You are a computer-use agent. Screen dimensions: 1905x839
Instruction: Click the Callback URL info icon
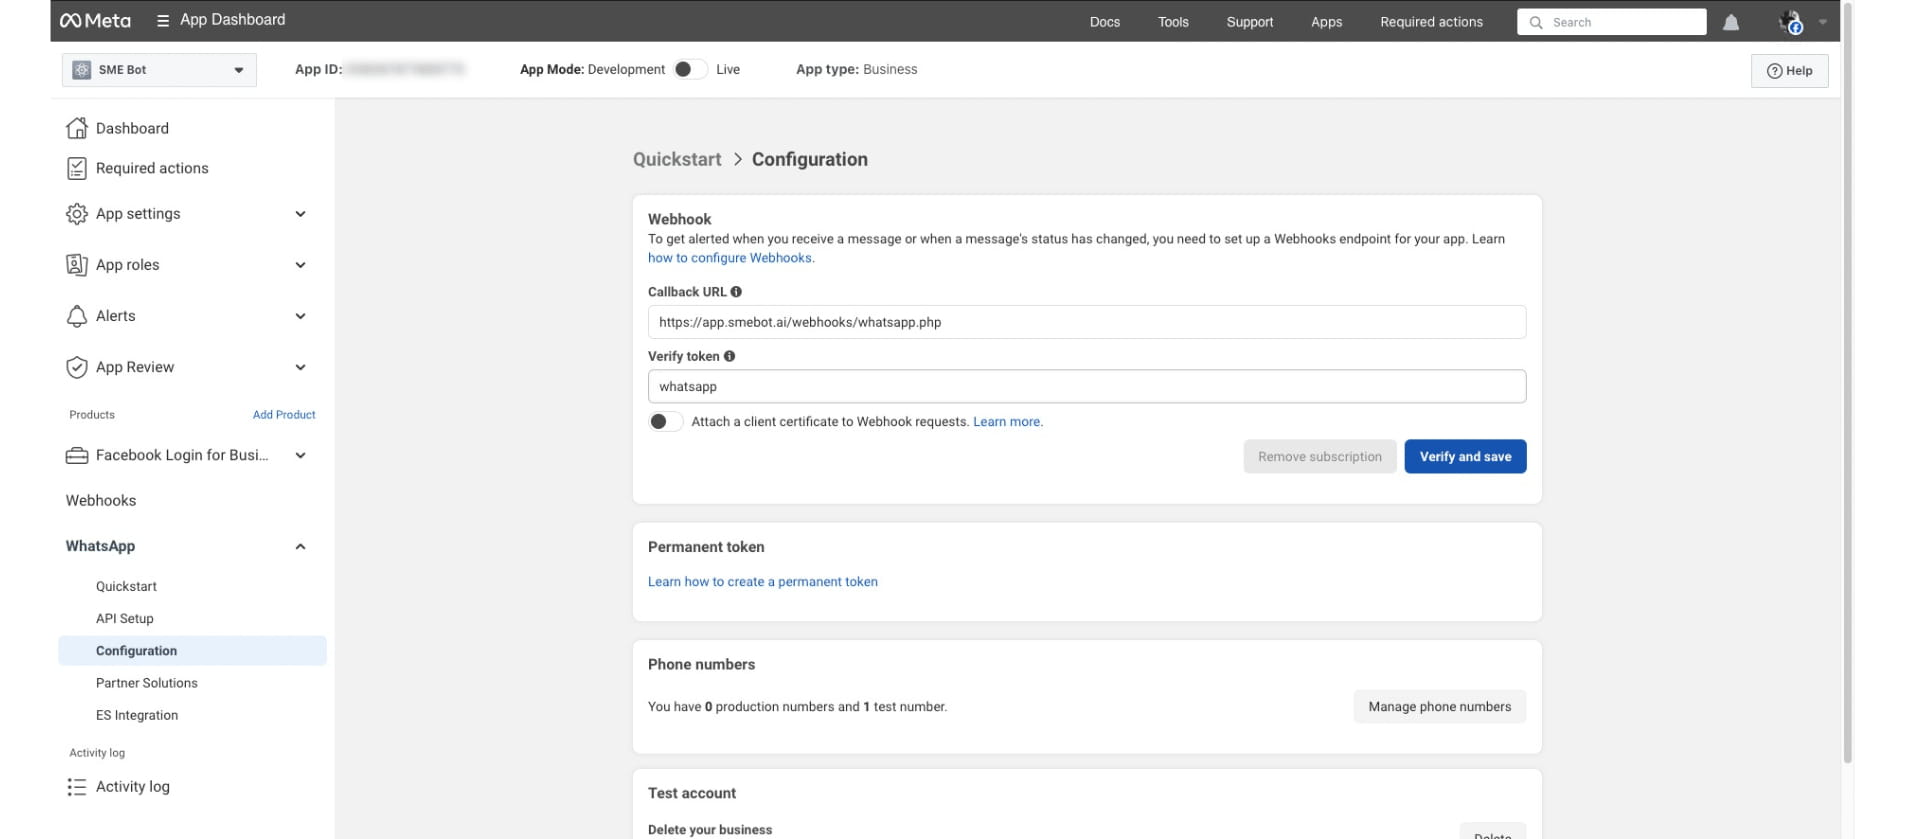tap(736, 292)
